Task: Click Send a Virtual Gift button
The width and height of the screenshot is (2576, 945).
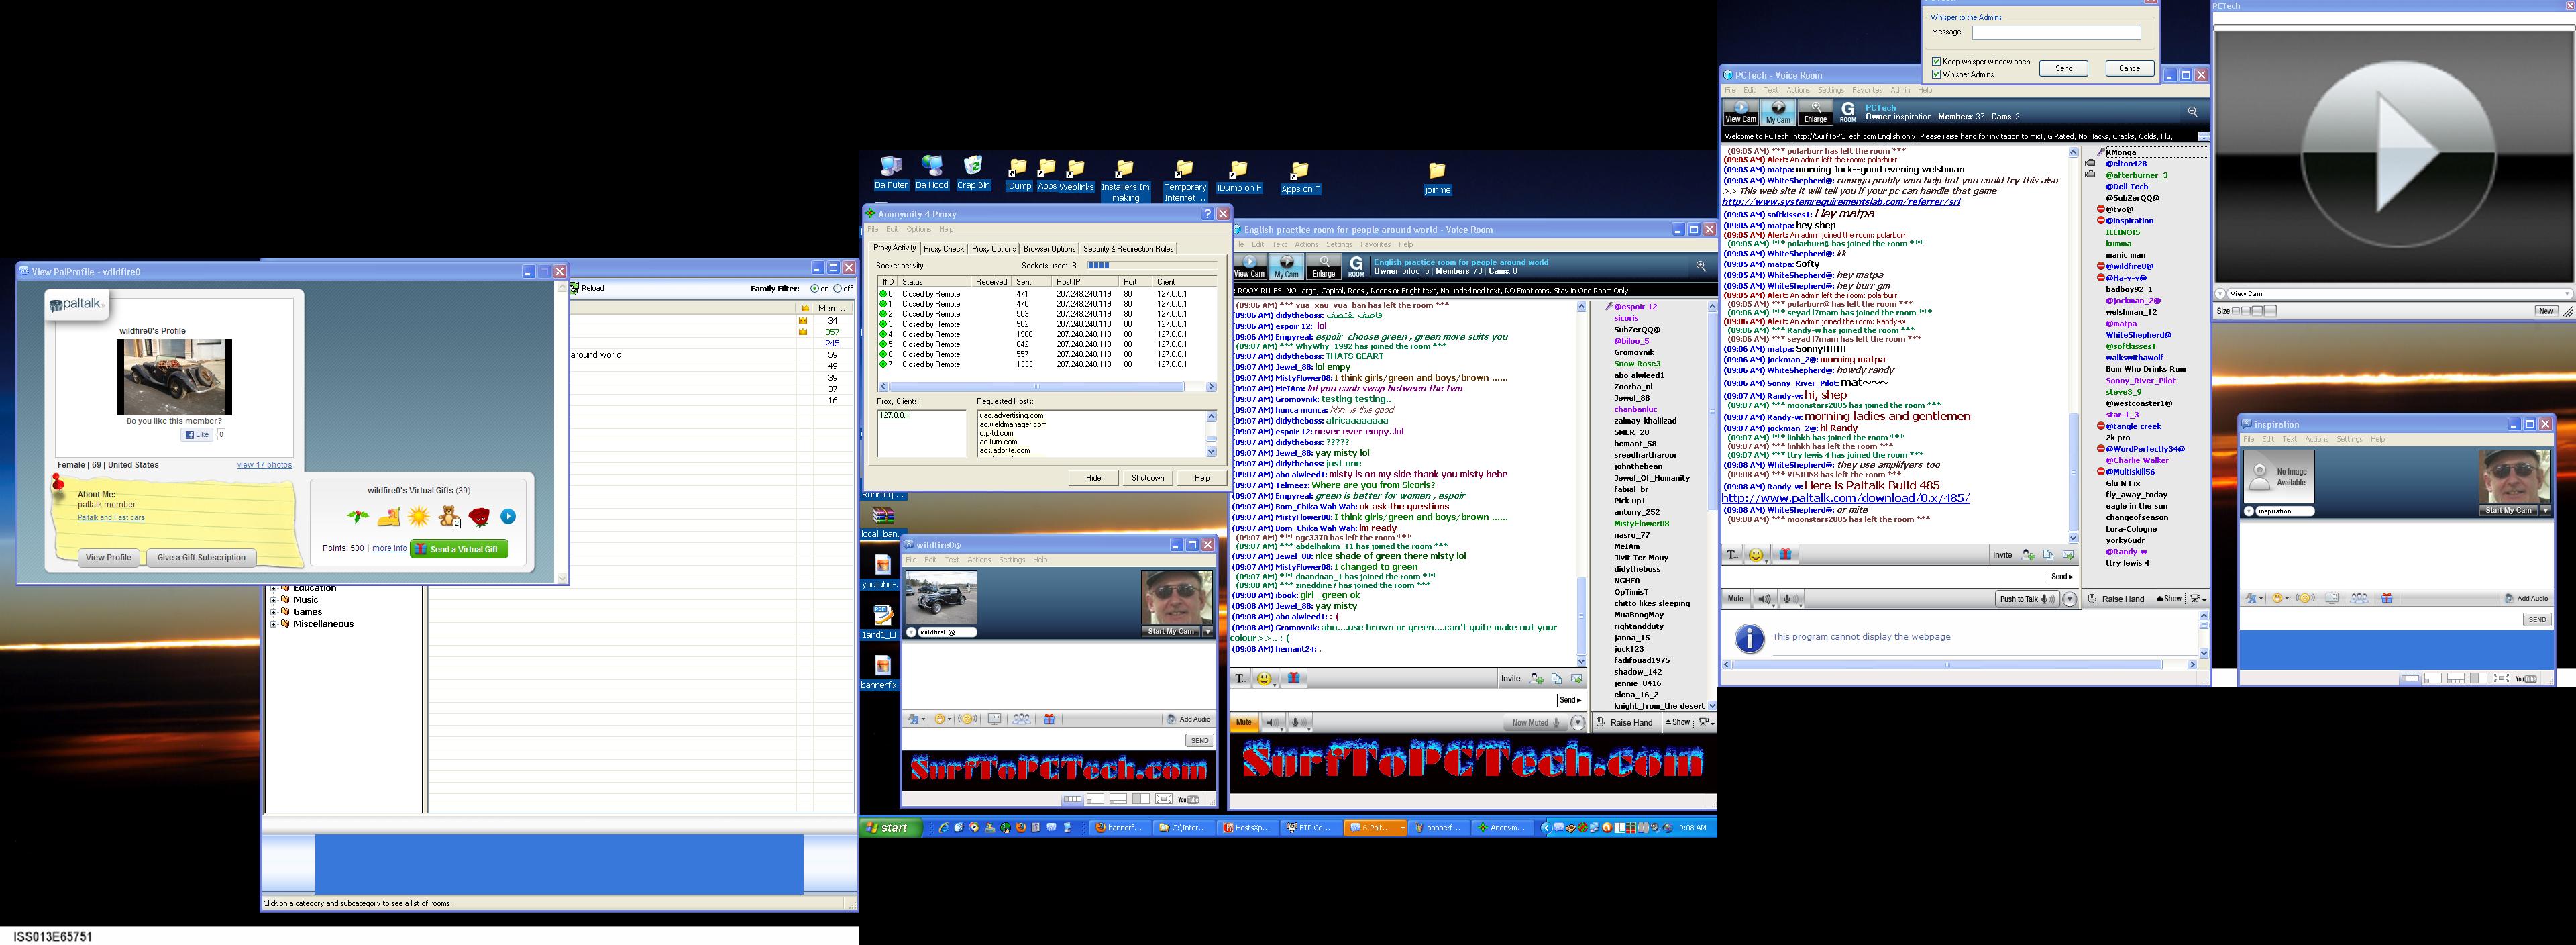Action: [459, 549]
